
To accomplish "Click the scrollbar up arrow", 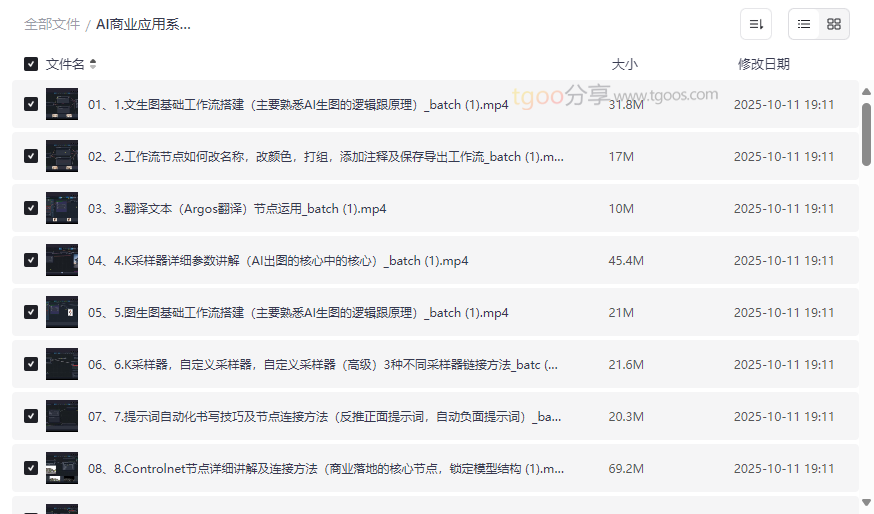I will [866, 92].
